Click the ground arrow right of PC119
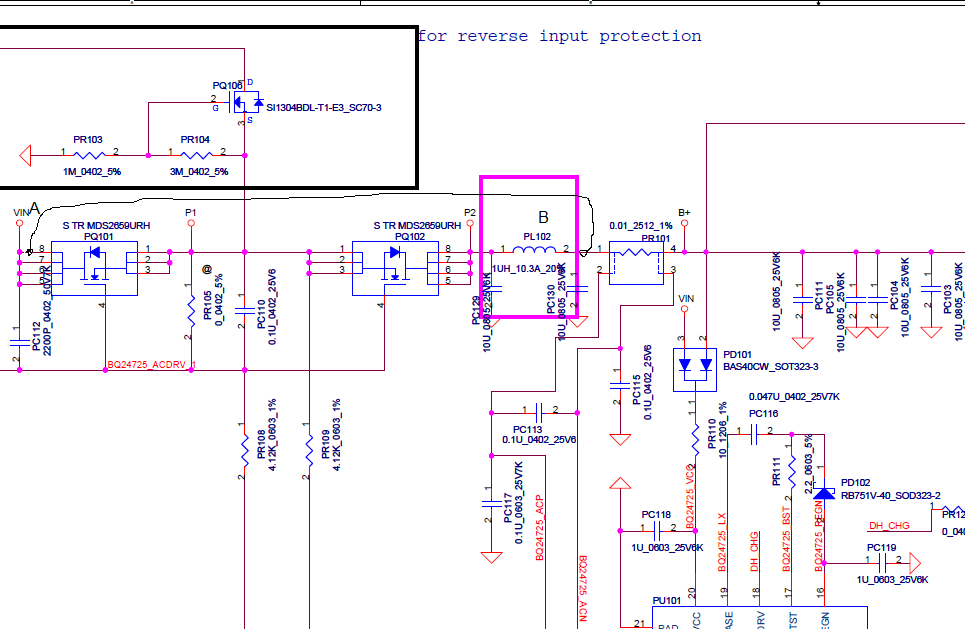The image size is (965, 629). pos(915,563)
